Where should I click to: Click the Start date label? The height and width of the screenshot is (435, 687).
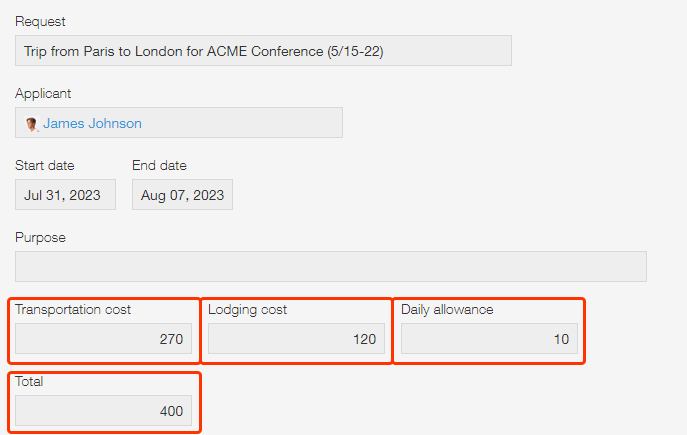click(x=44, y=165)
